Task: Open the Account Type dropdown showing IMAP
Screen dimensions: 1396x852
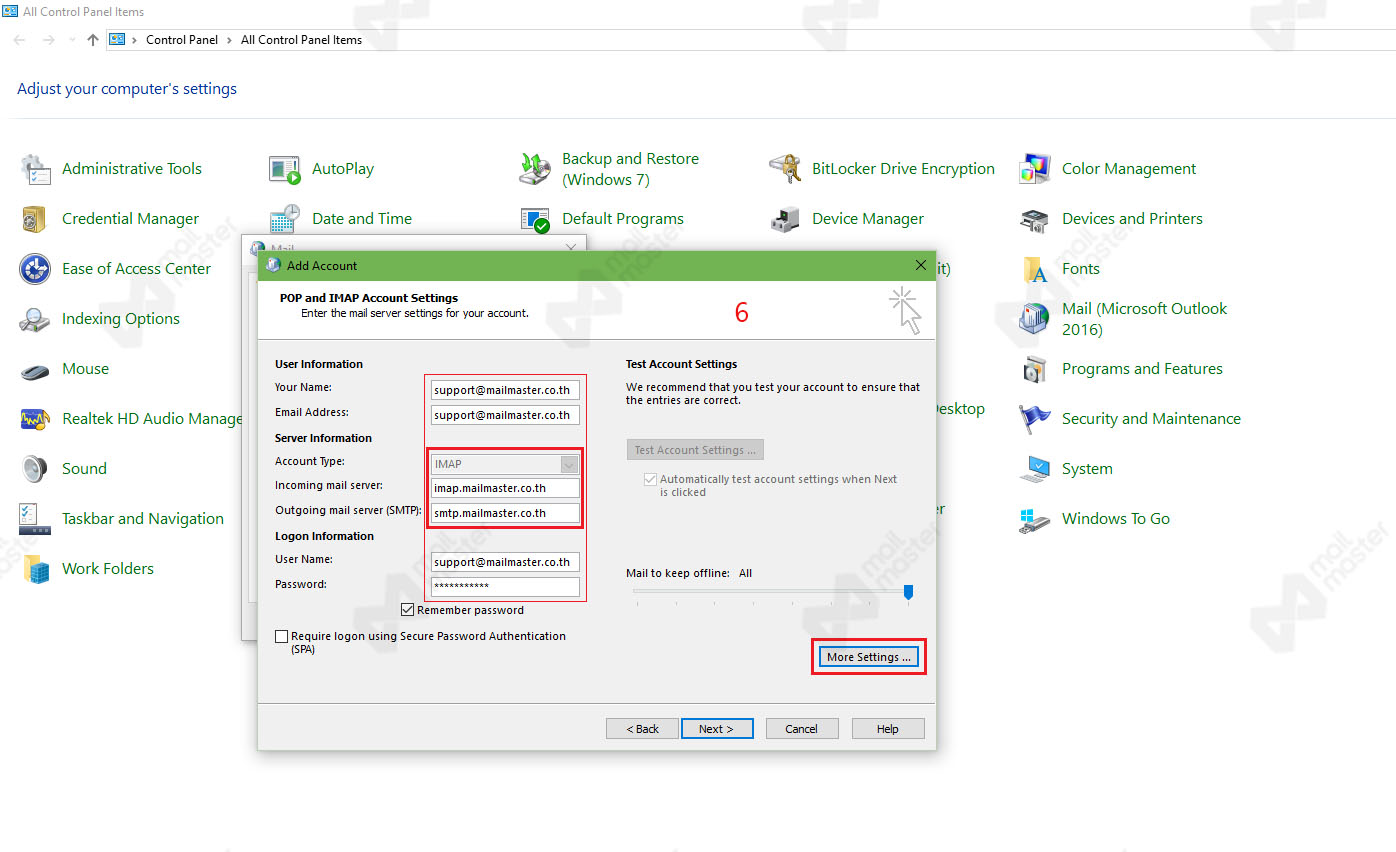Action: point(567,463)
